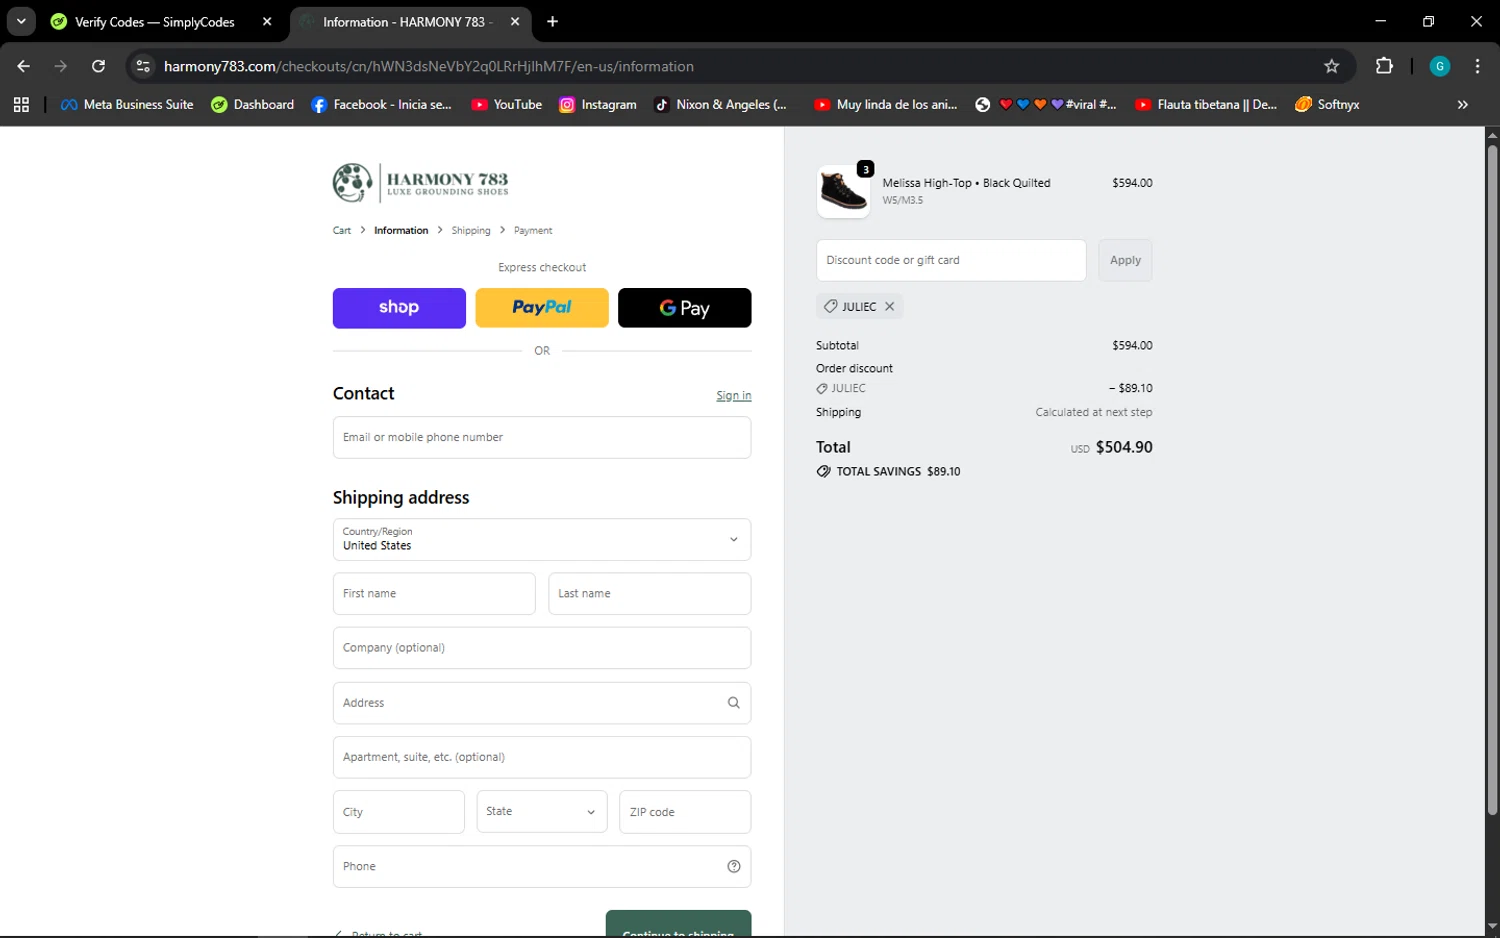Focus the Last name field

click(x=650, y=594)
